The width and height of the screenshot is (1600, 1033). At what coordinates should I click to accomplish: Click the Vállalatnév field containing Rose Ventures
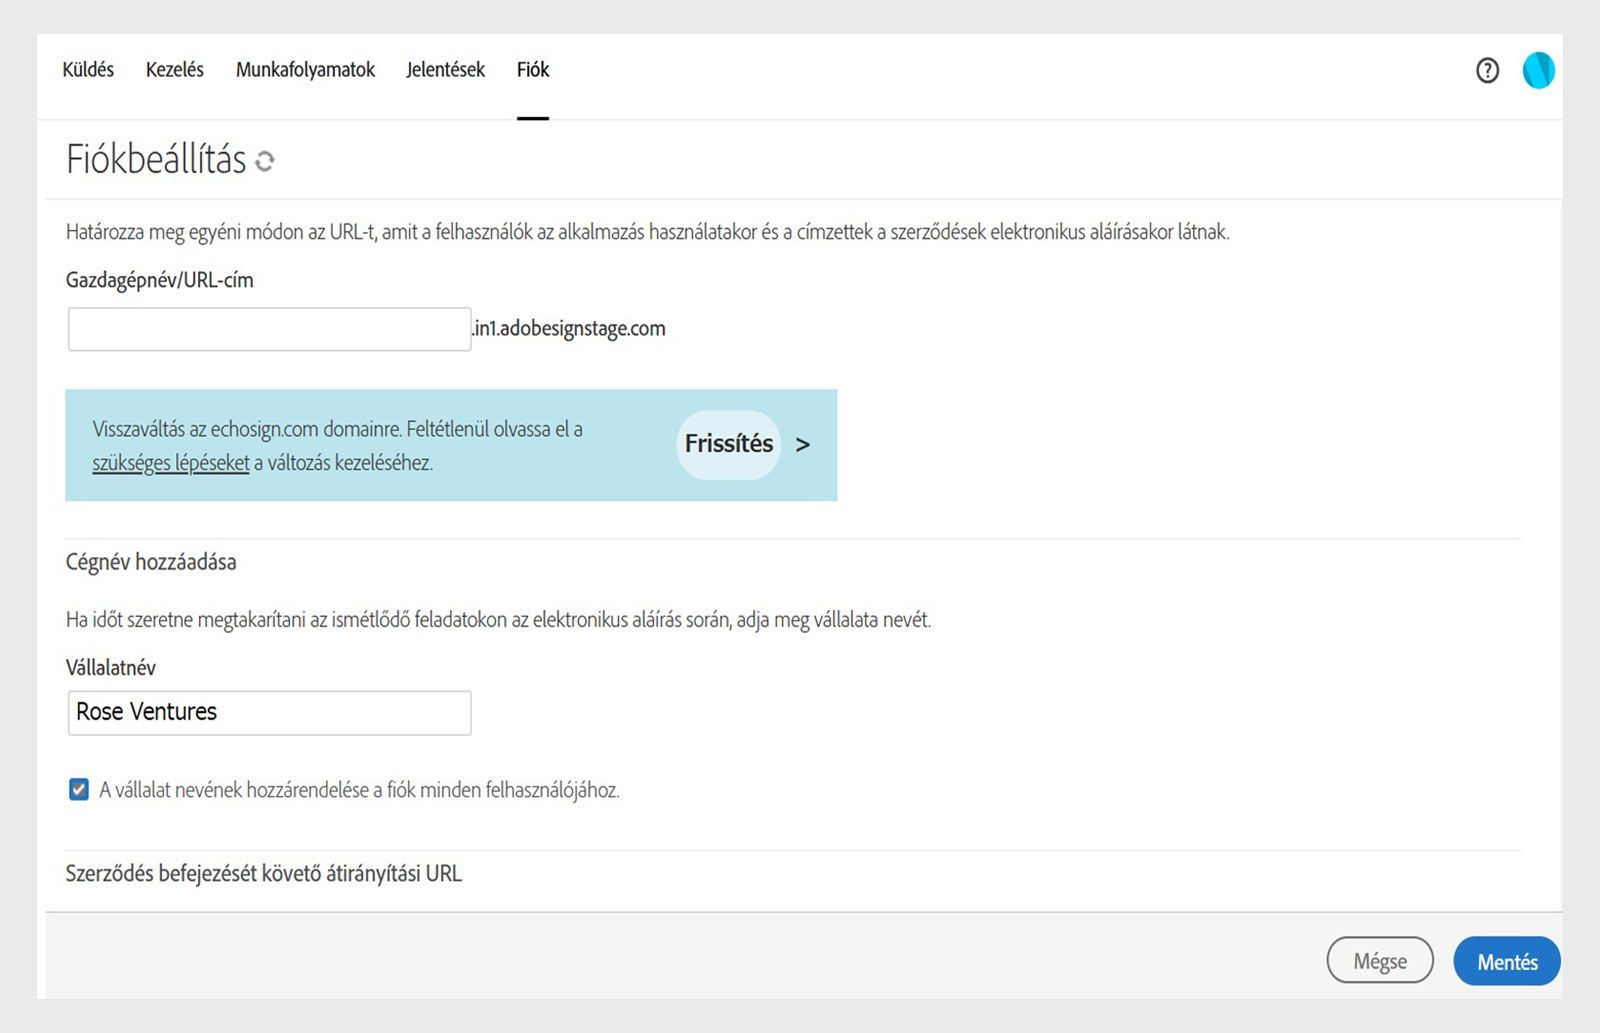(269, 713)
